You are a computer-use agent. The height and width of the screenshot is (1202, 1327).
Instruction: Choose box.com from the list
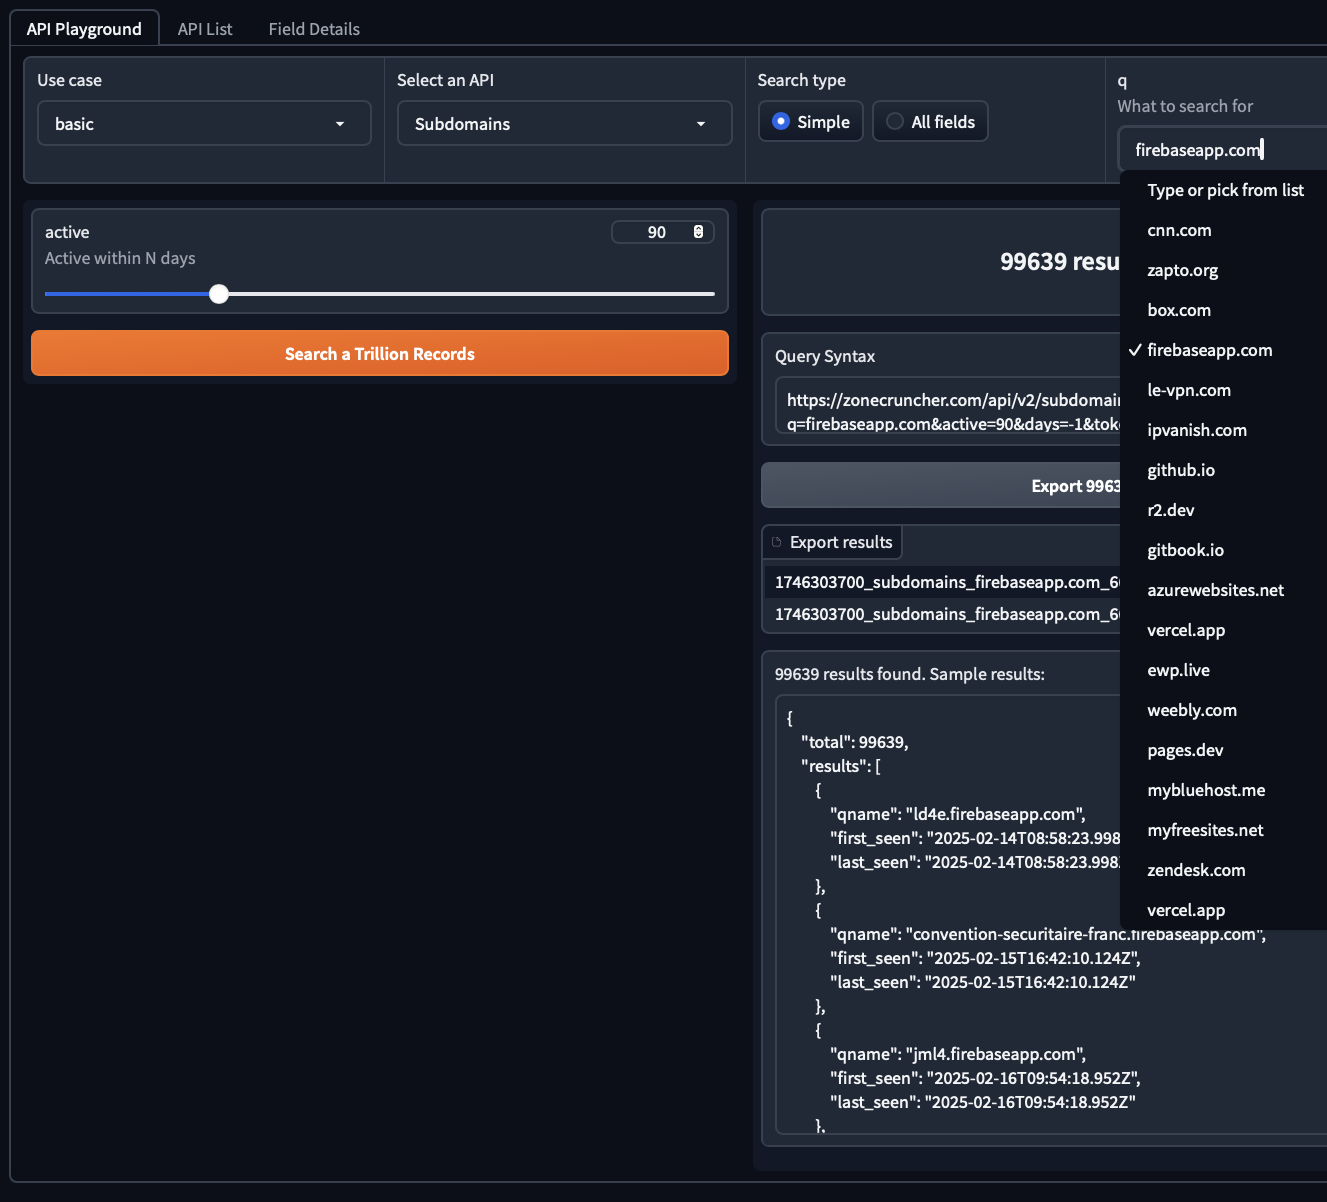click(x=1223, y=310)
